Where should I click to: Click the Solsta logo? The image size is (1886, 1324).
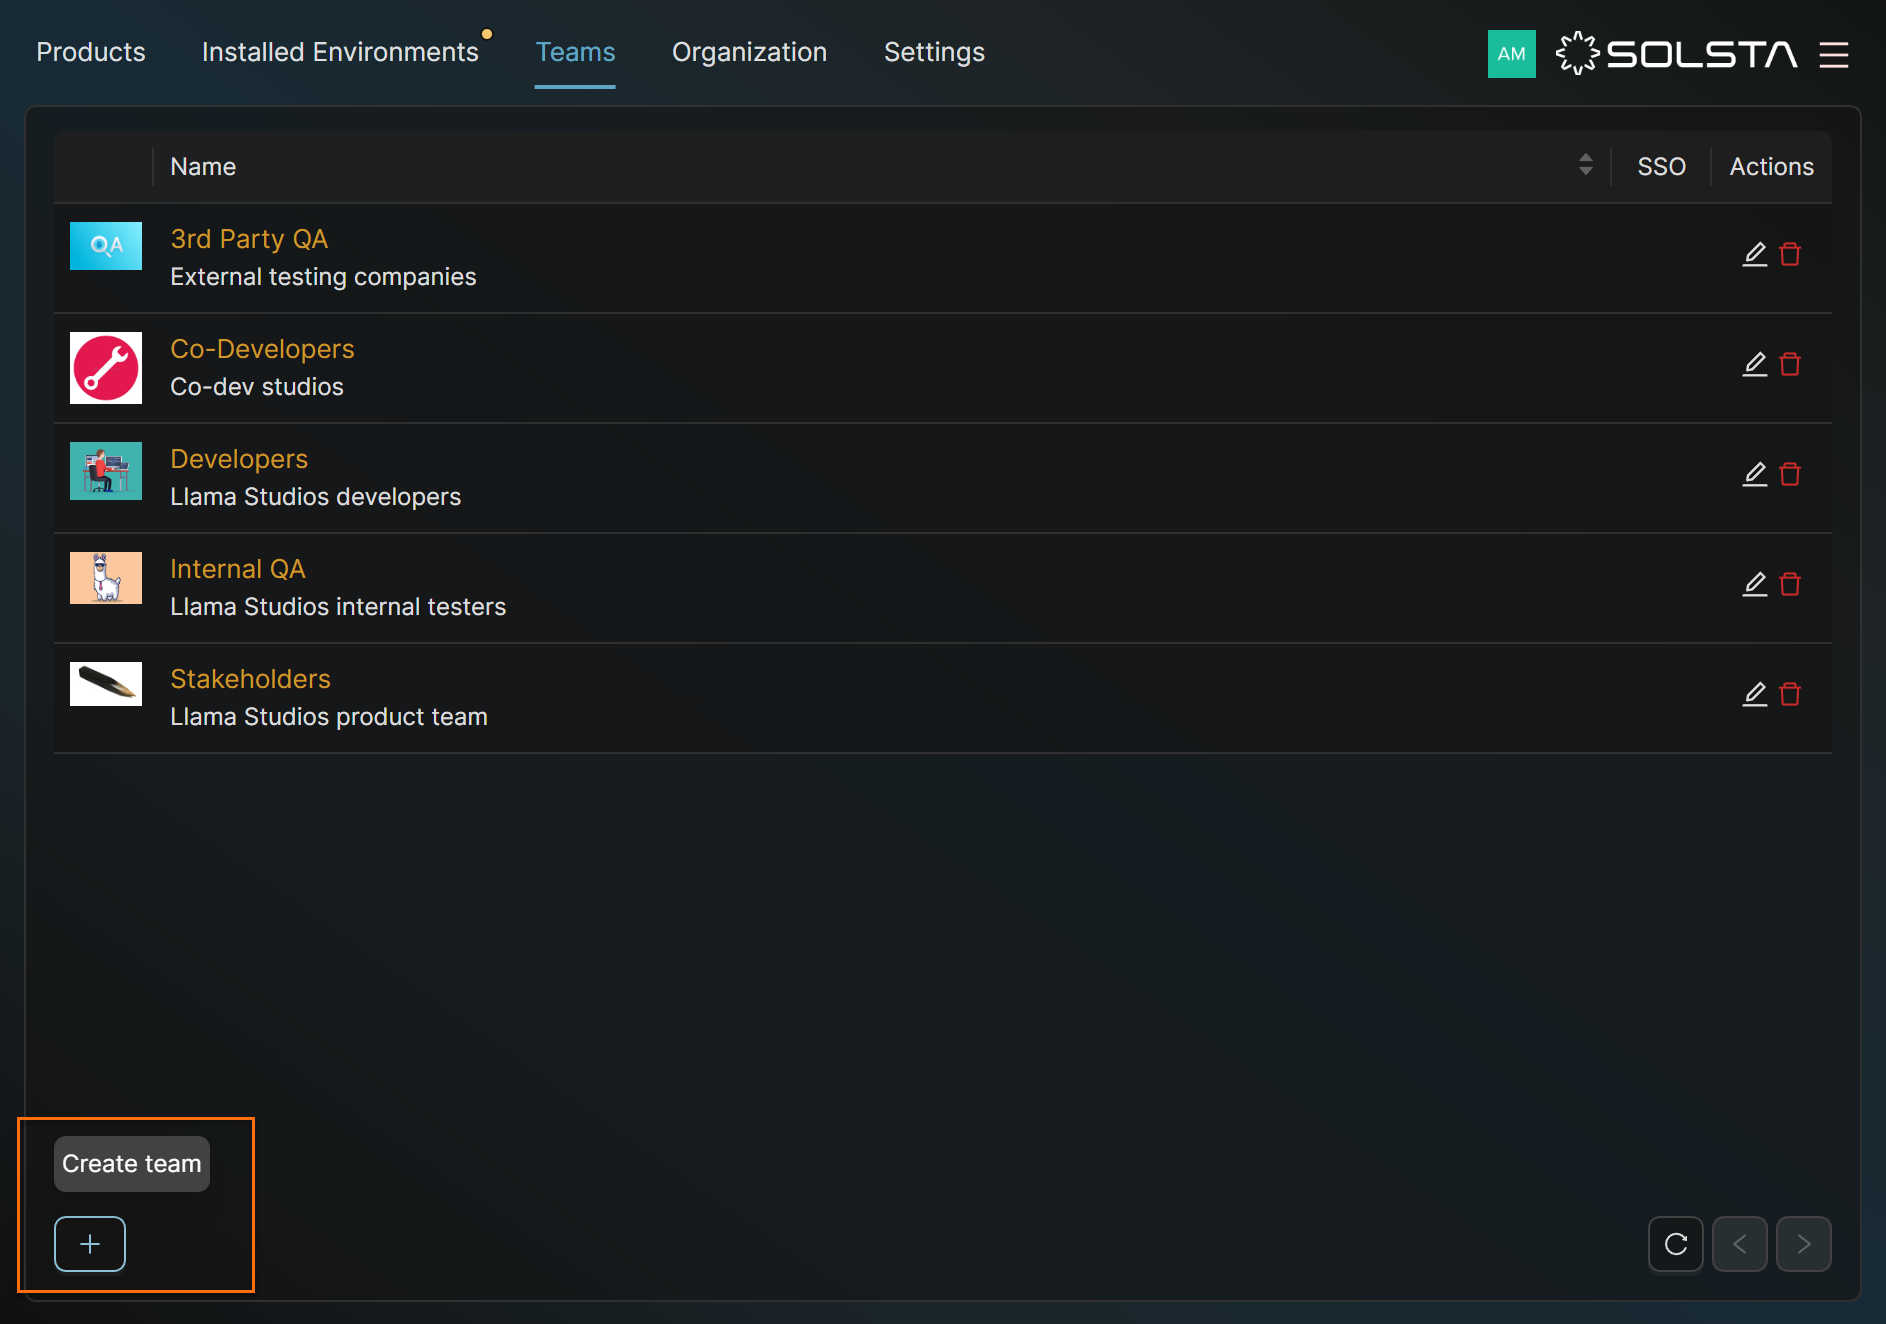tap(1677, 54)
